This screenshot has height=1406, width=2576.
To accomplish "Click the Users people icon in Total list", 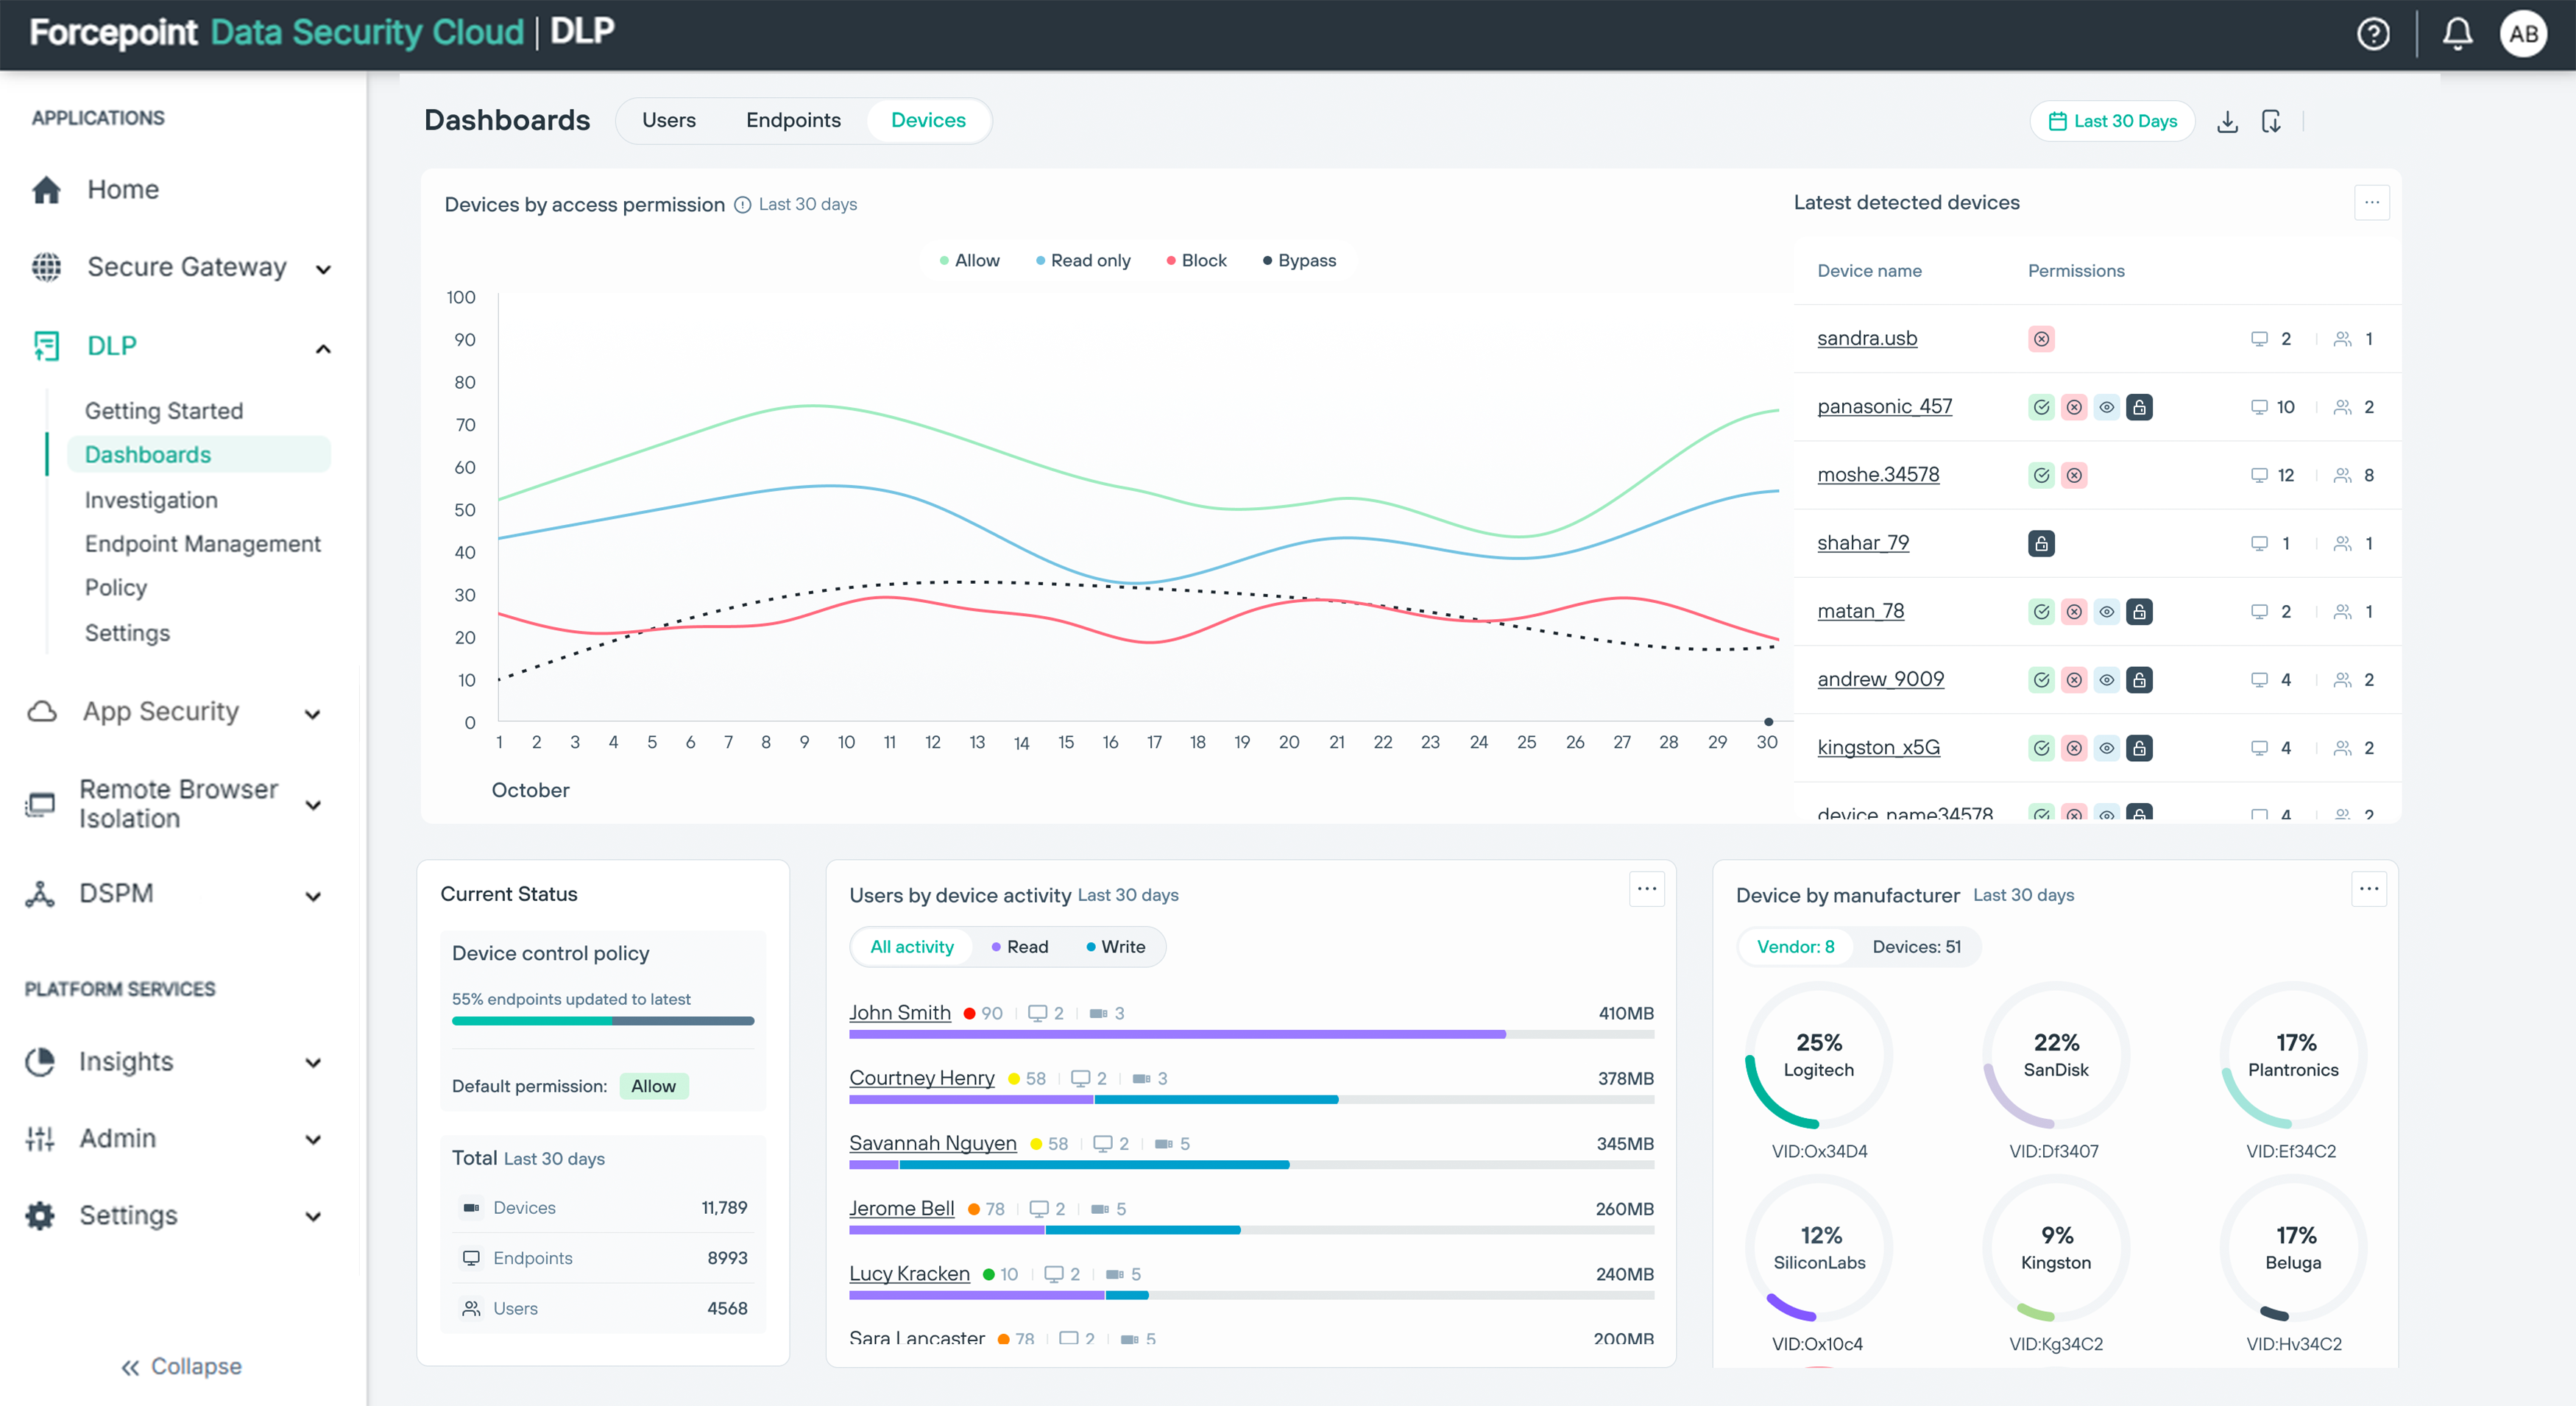I will [471, 1308].
